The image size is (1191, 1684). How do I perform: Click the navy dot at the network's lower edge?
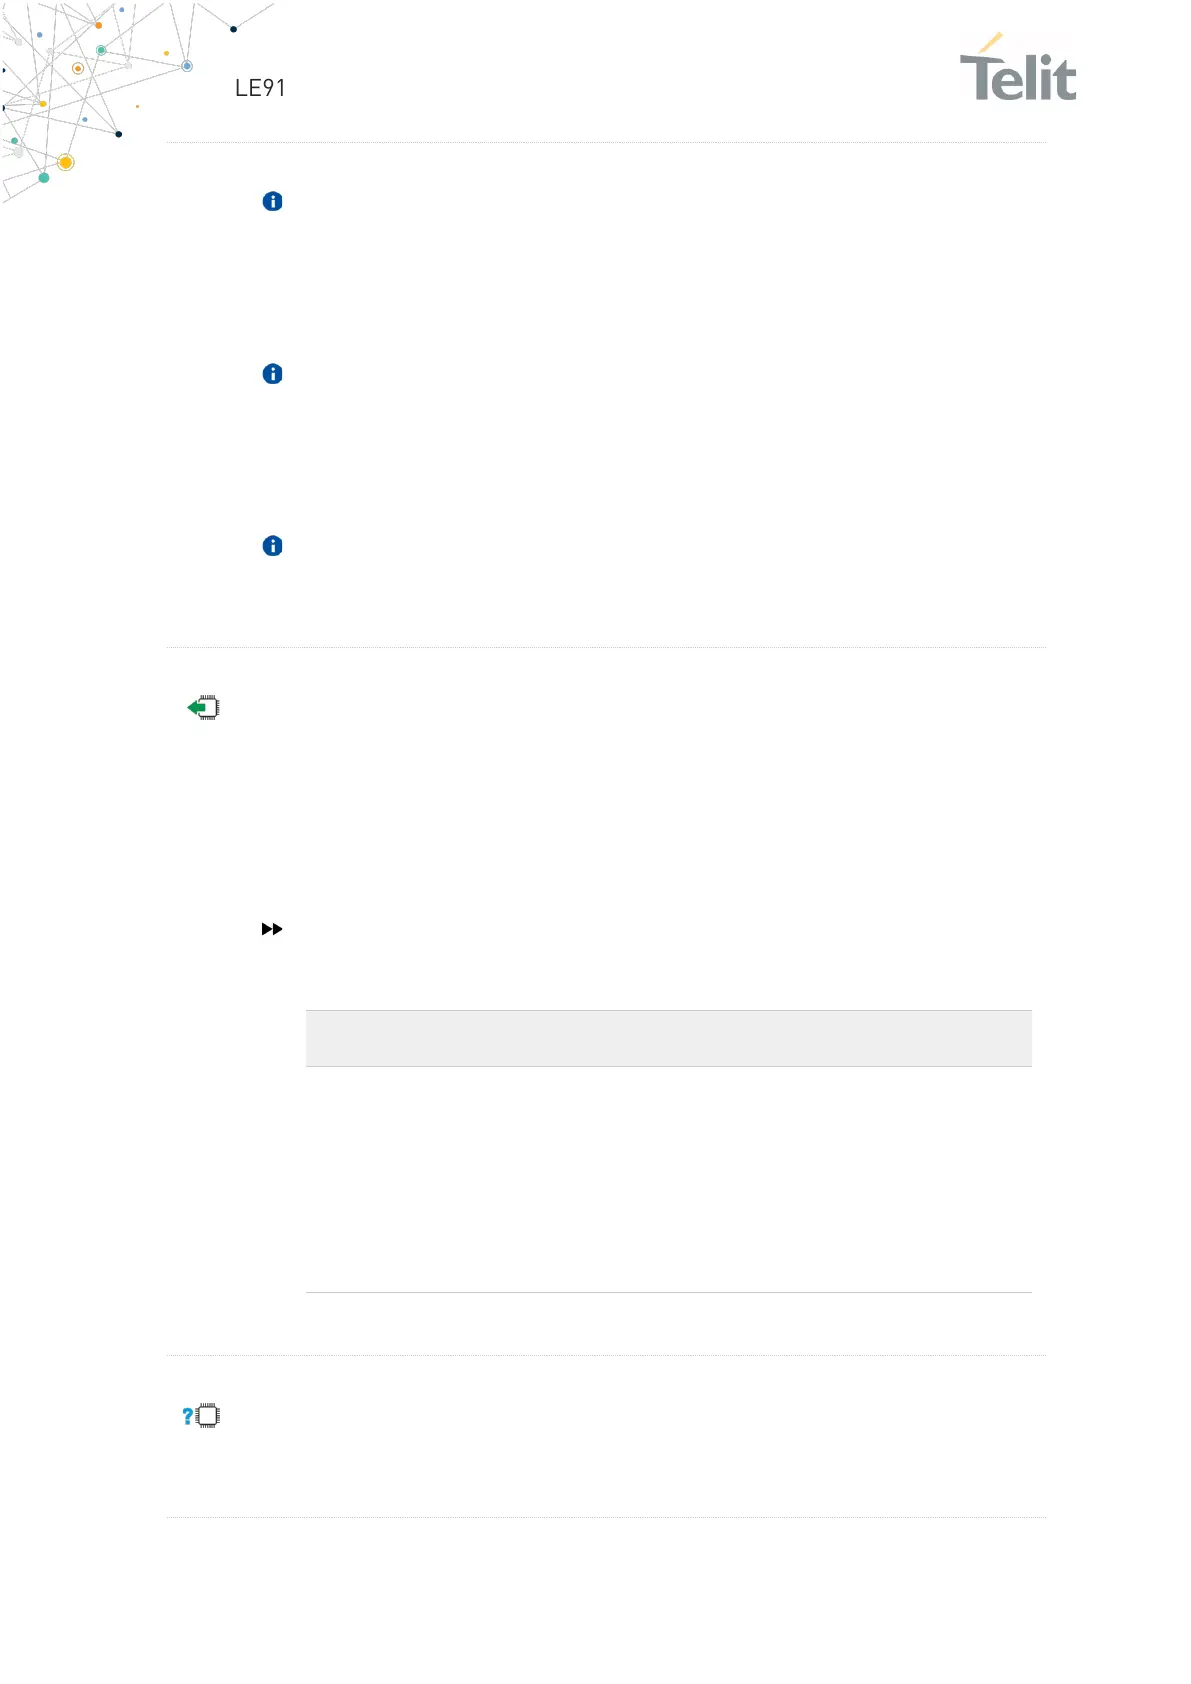119,134
